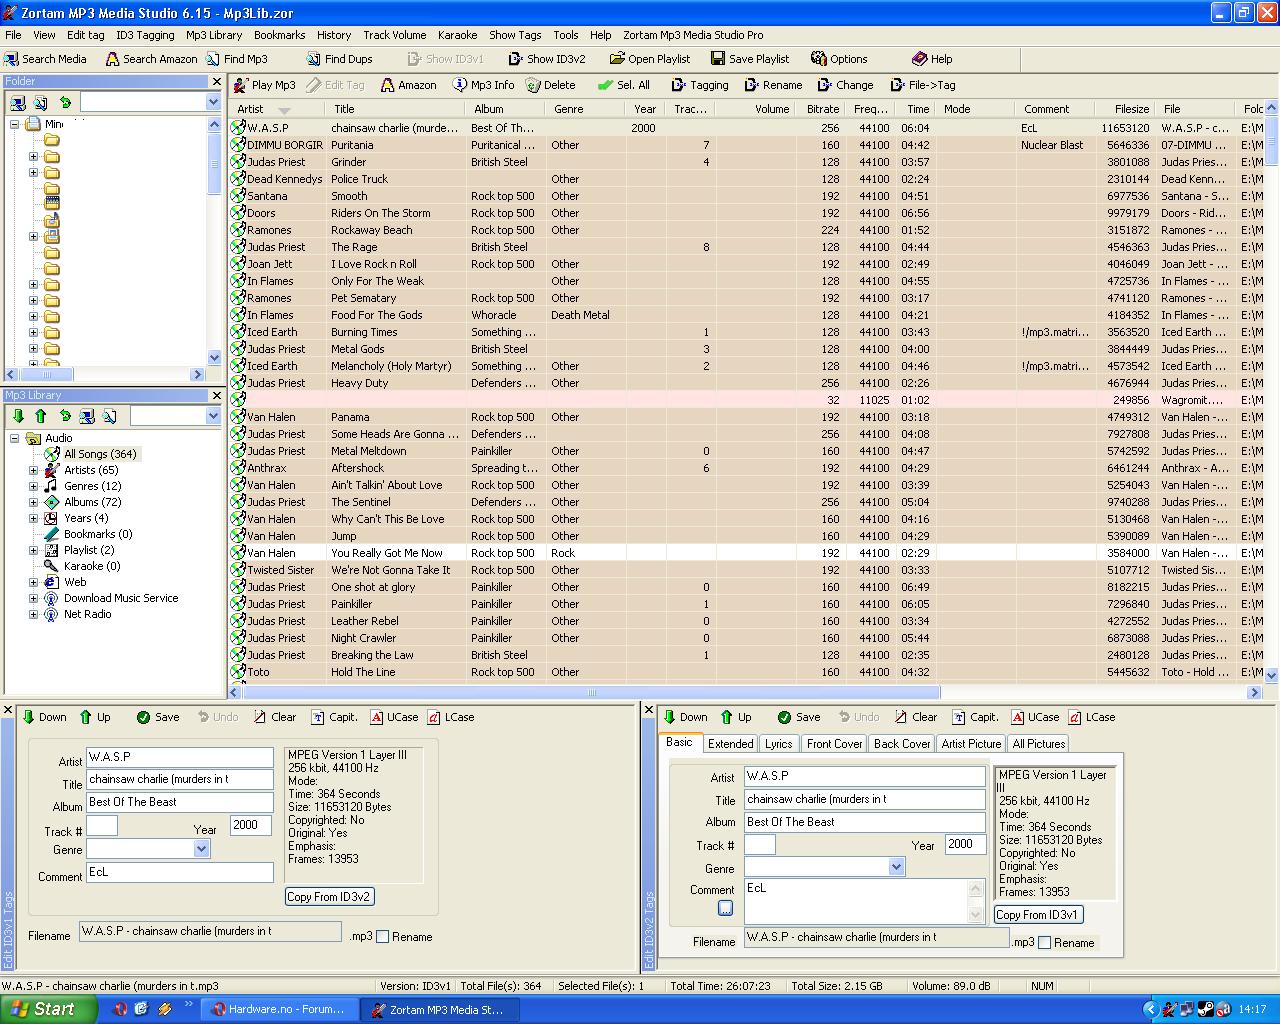The height and width of the screenshot is (1024, 1280).
Task: Enable the Rename checkbox in ID3v2 editor
Action: coord(1044,943)
